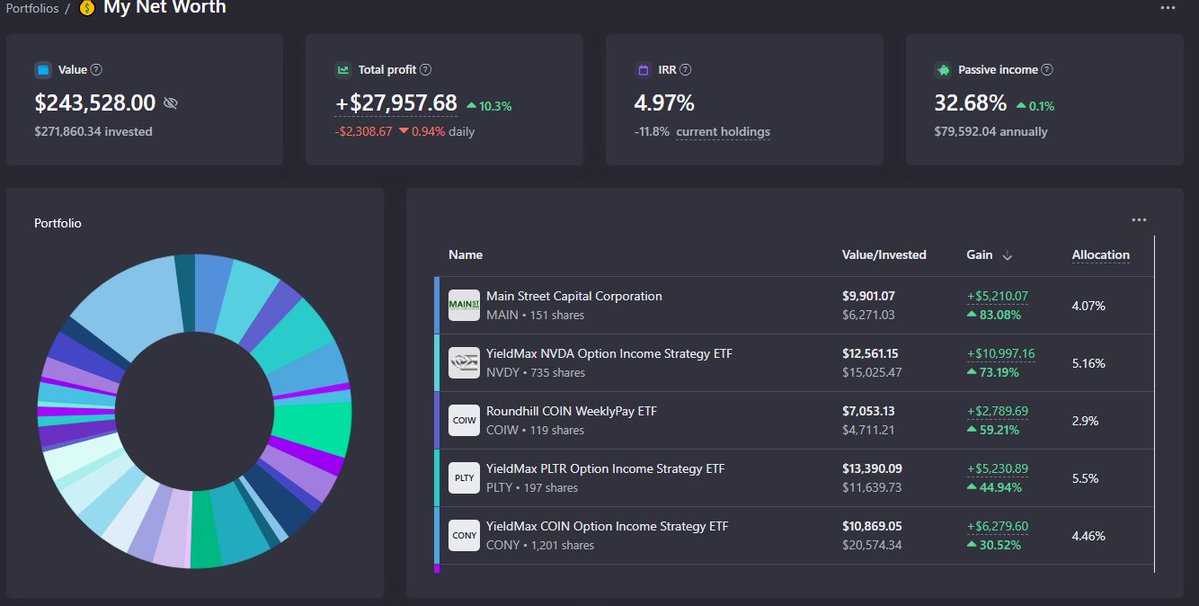Click the holdings table vertical scrollbar
1199x606 pixels.
[x=1154, y=405]
